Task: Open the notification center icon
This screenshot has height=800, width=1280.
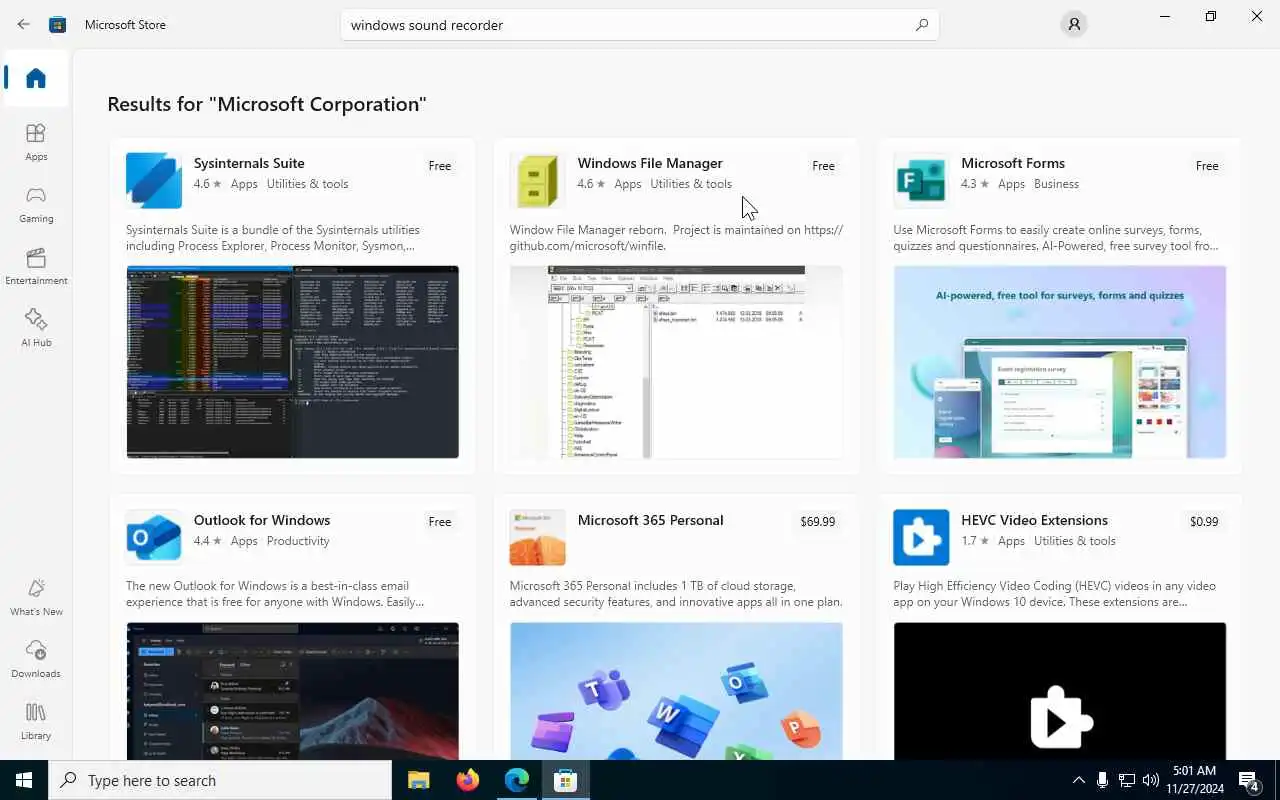Action: [1249, 780]
